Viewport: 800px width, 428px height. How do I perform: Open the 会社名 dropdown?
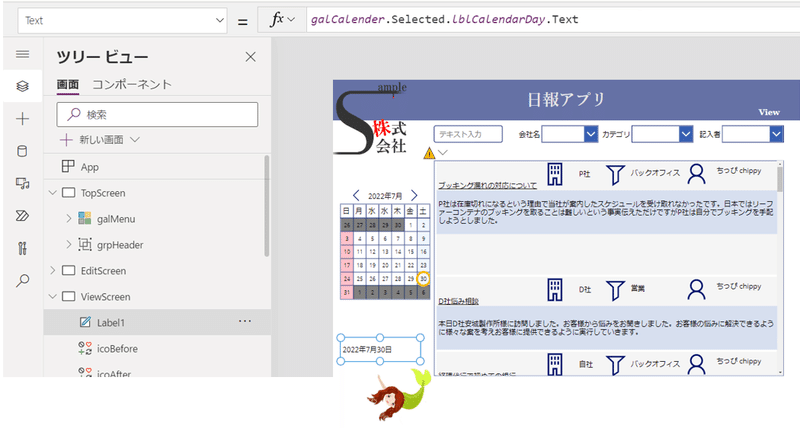click(590, 134)
